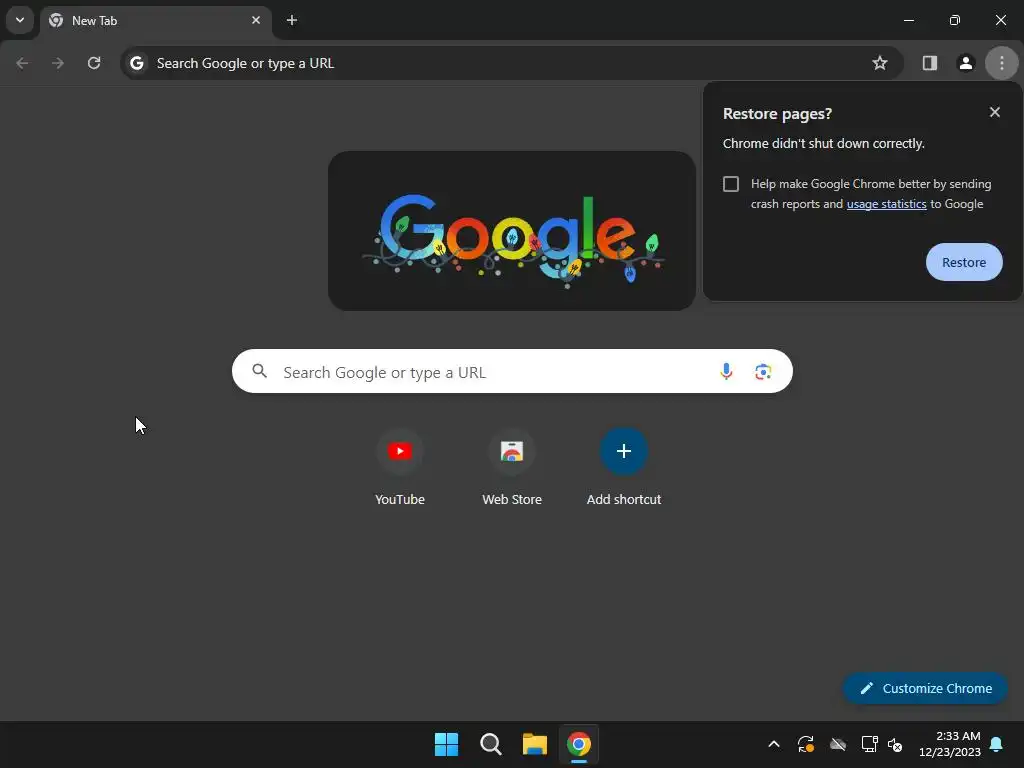Image resolution: width=1024 pixels, height=768 pixels.
Task: Click the OneDrive cloud tray icon
Action: point(838,744)
